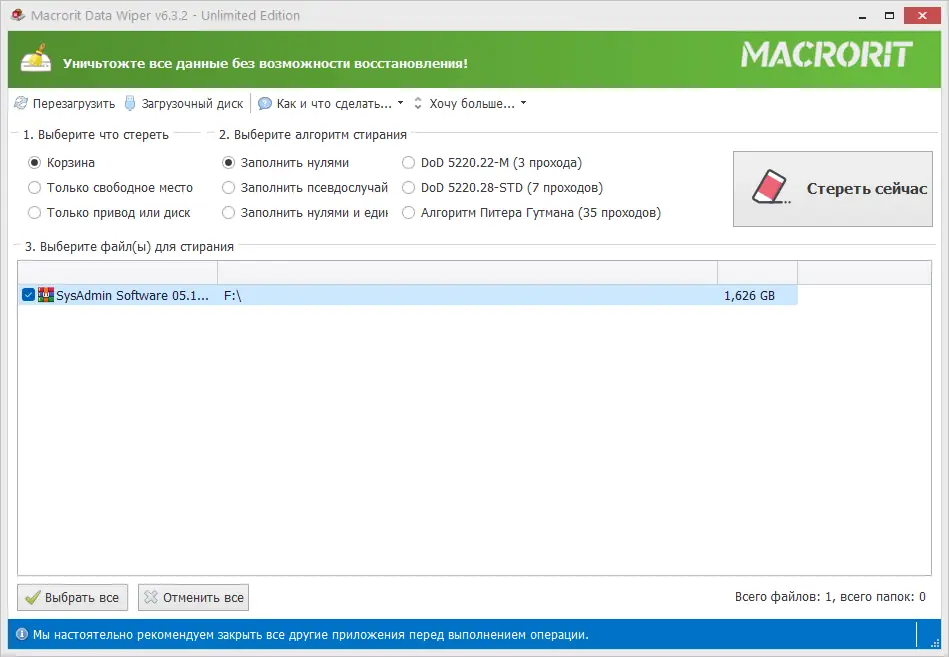Click the WinRAR archive icon of SysAdmin Software

point(45,295)
